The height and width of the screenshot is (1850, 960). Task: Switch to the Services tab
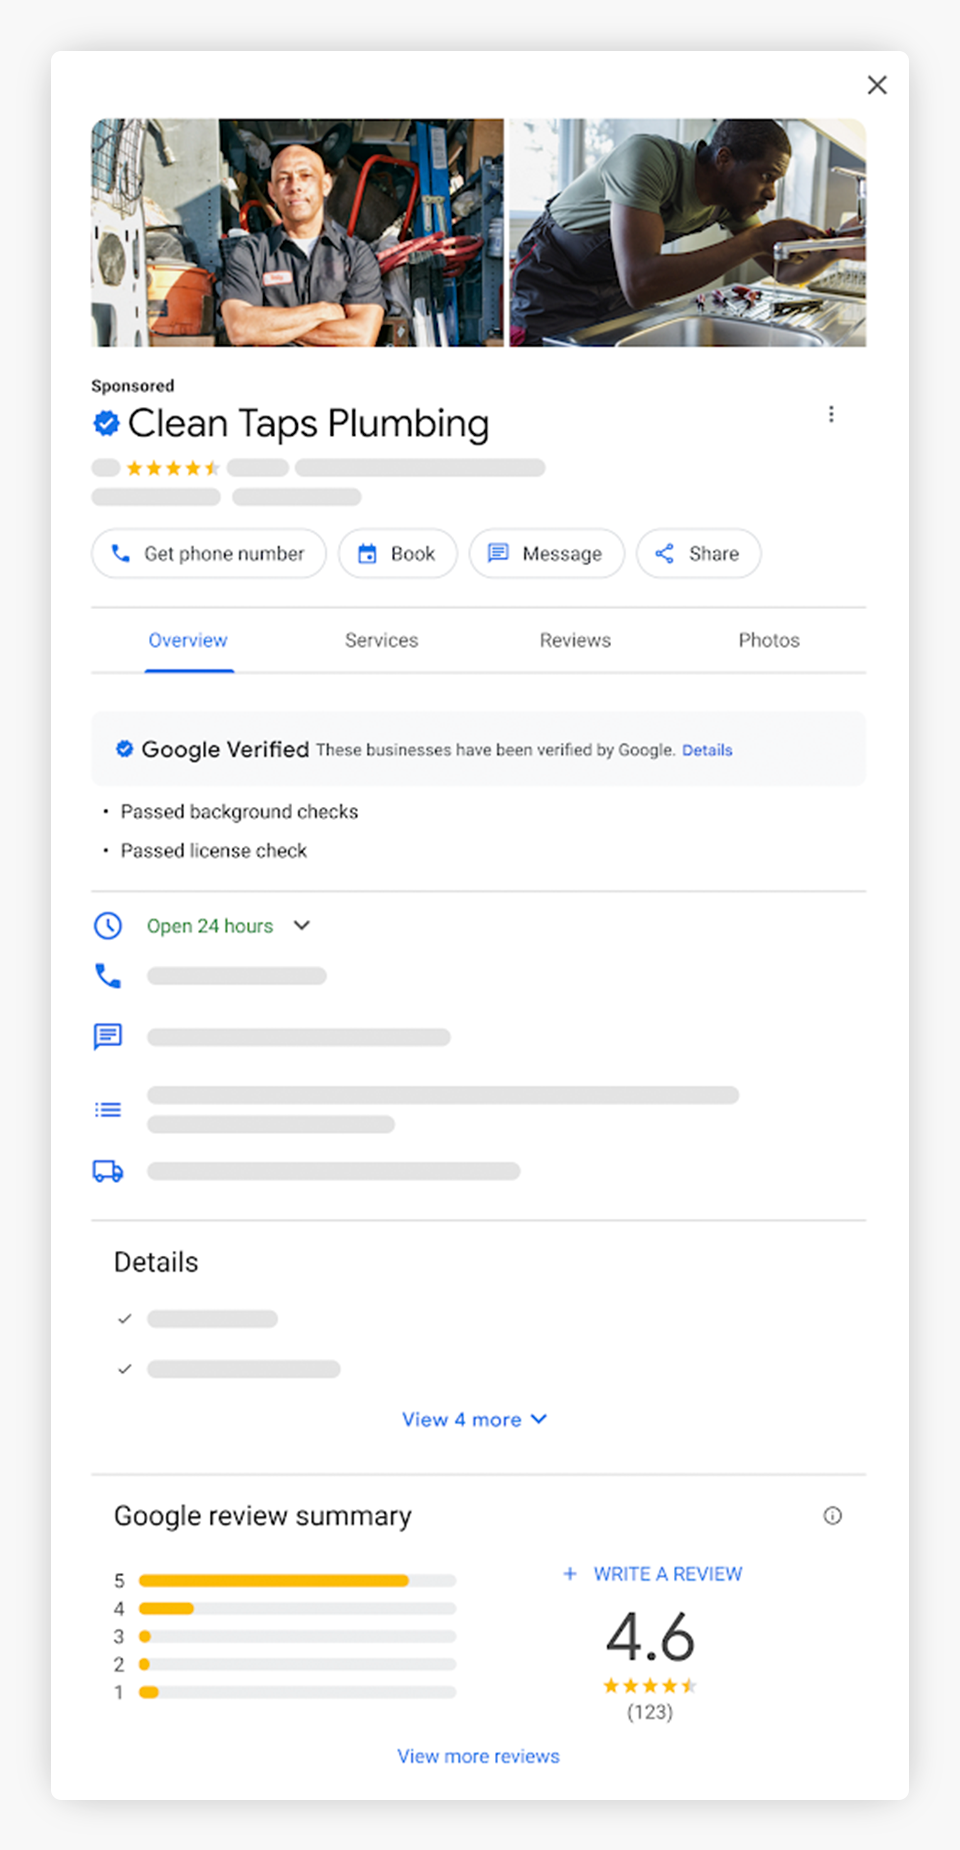pyautogui.click(x=381, y=641)
